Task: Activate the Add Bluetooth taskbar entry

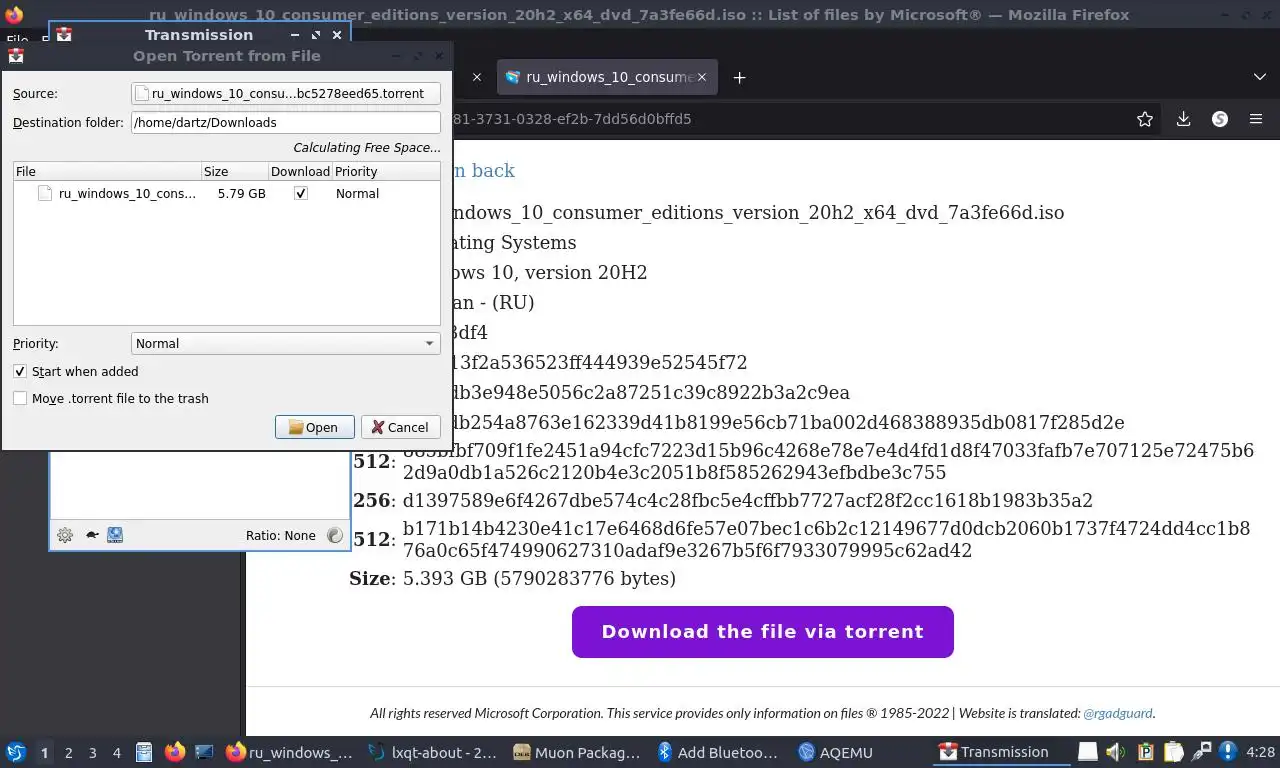Action: [x=719, y=752]
